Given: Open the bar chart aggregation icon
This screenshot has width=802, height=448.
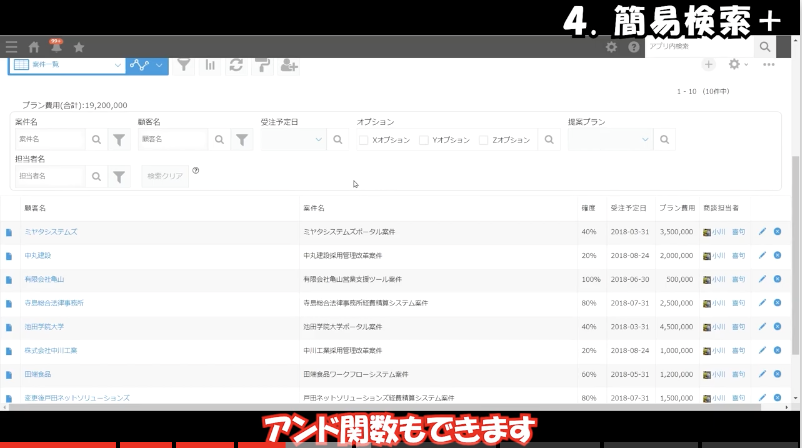Looking at the screenshot, I should coord(211,65).
